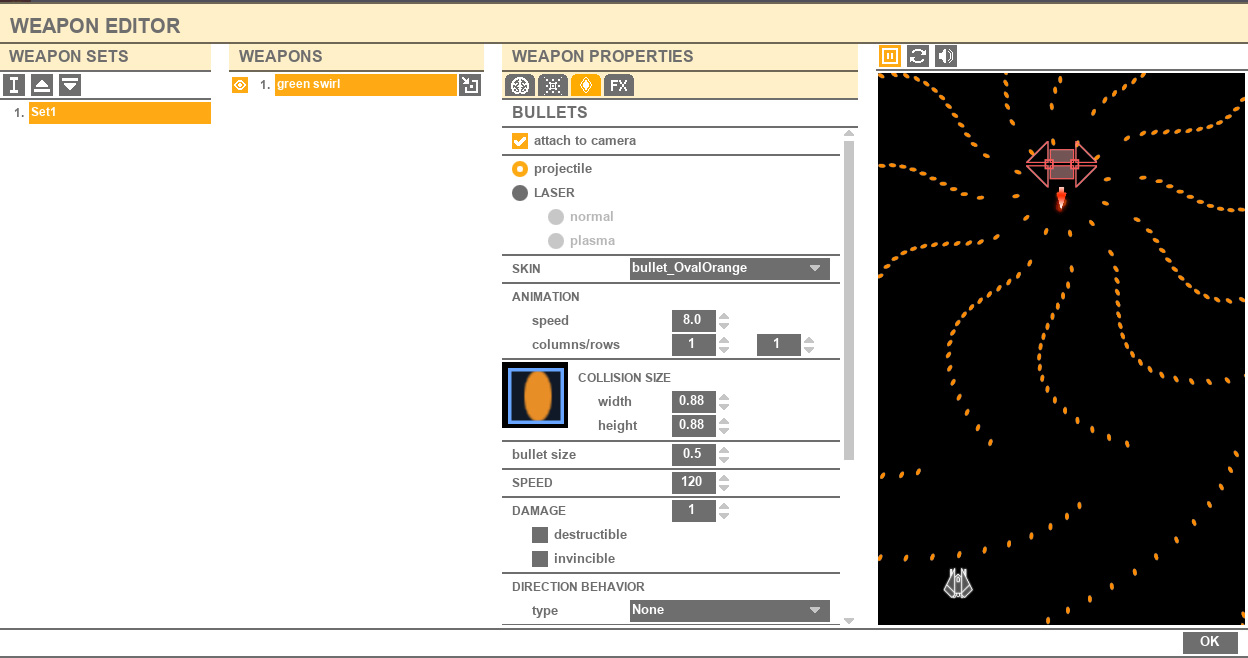Restart the weapon preview animation
The width and height of the screenshot is (1248, 658).
[918, 56]
